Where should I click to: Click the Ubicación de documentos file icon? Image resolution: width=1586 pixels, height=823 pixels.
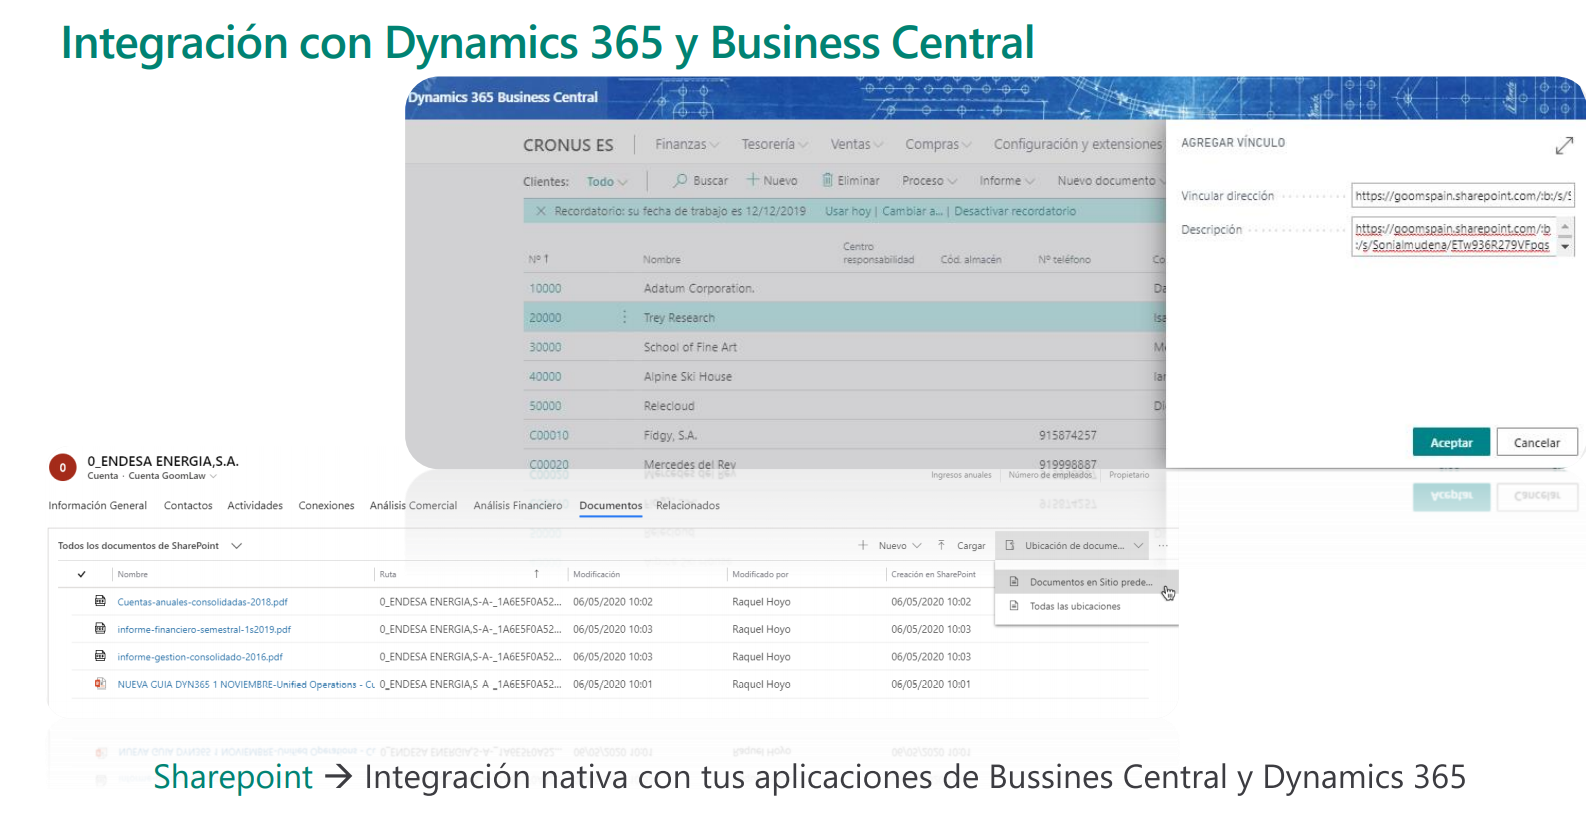(x=1010, y=545)
